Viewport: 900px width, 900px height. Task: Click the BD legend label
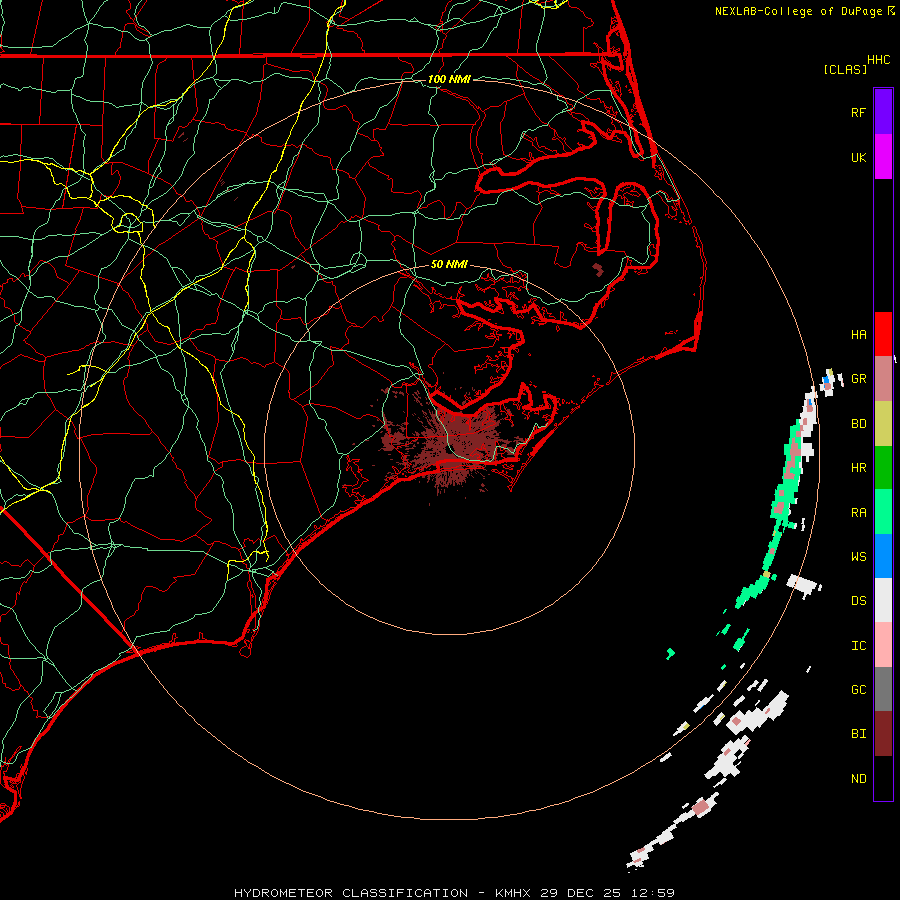(x=858, y=424)
